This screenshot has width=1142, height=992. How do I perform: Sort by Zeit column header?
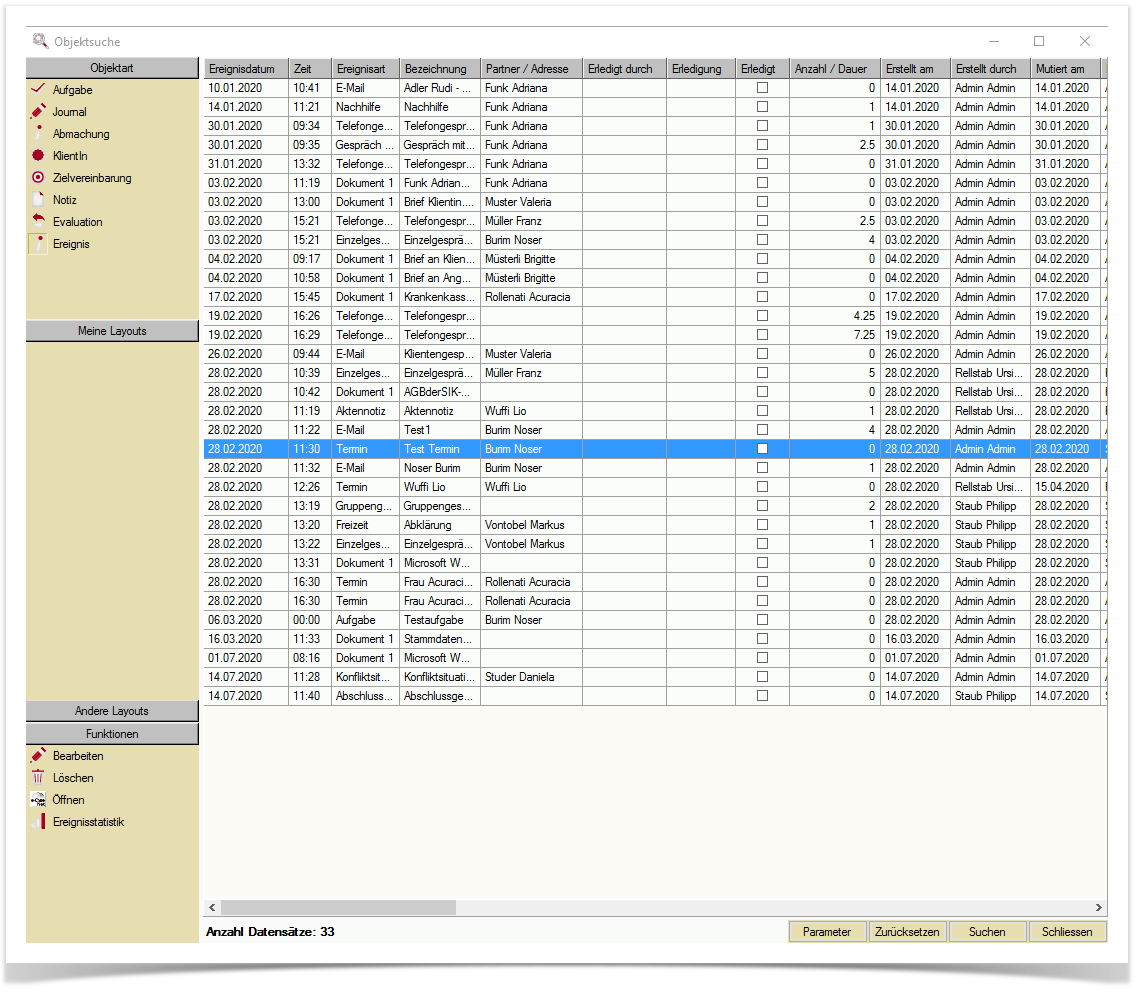(x=310, y=68)
